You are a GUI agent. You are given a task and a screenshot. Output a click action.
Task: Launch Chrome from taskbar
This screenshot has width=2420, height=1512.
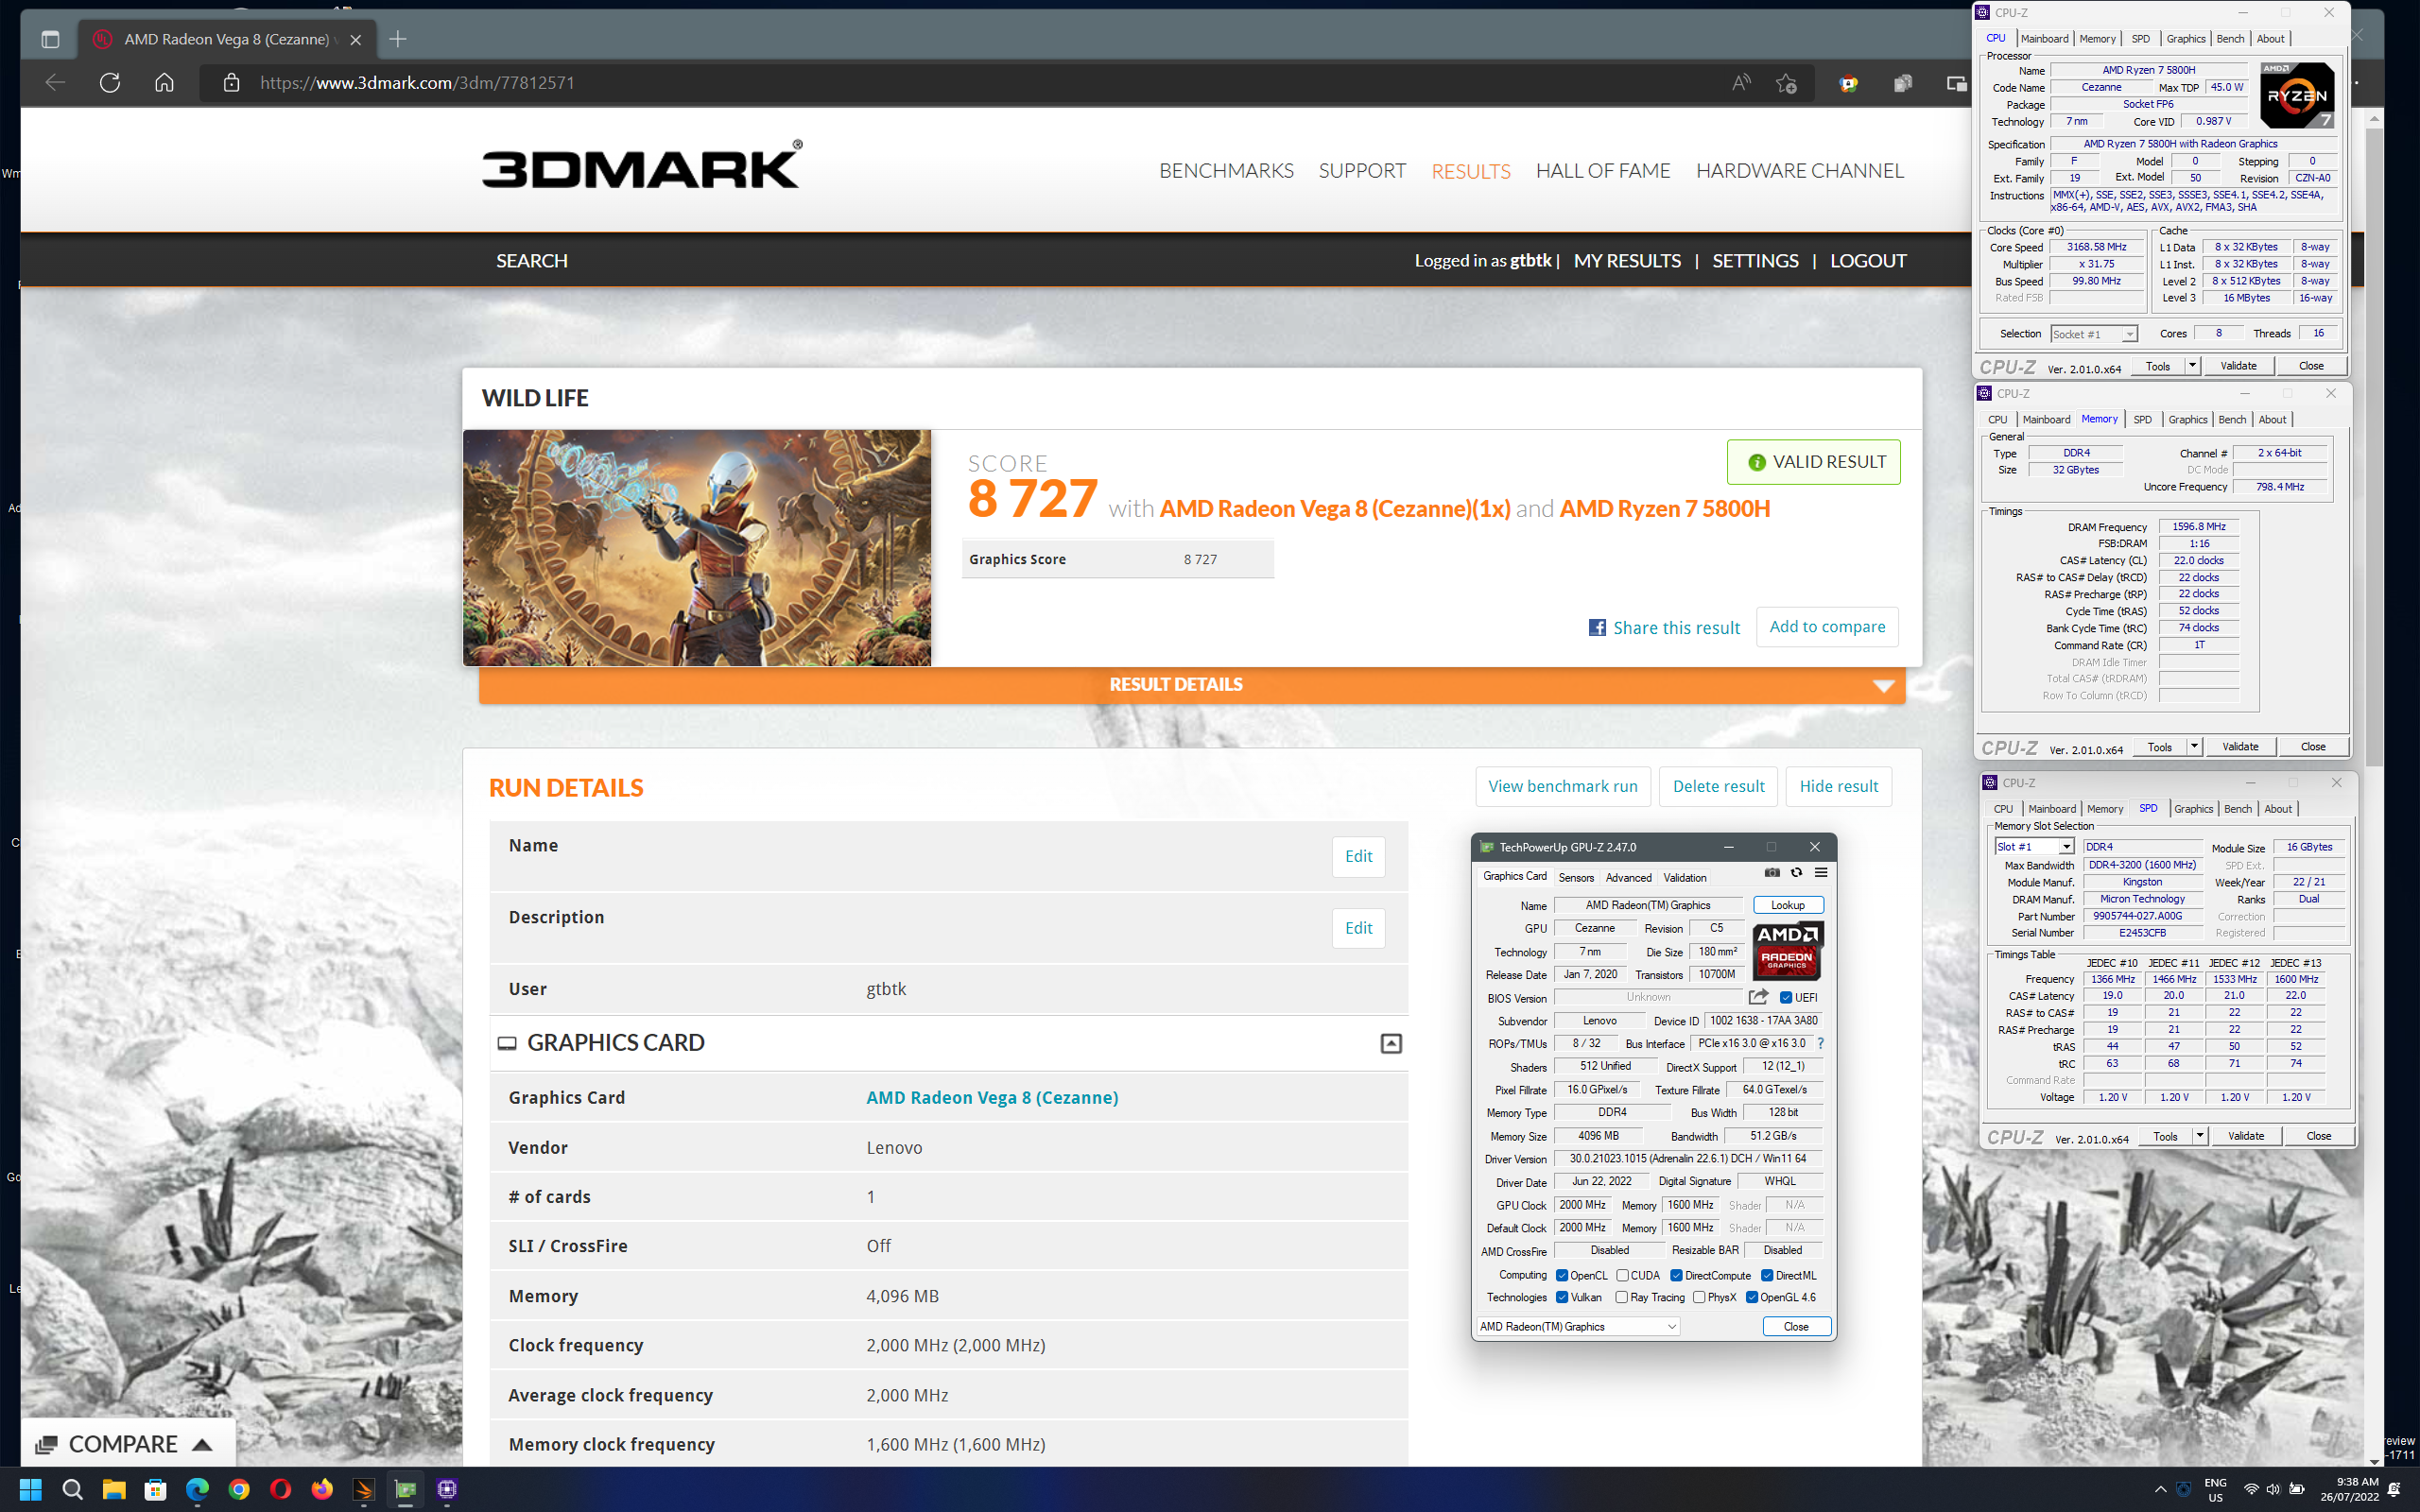[x=239, y=1489]
